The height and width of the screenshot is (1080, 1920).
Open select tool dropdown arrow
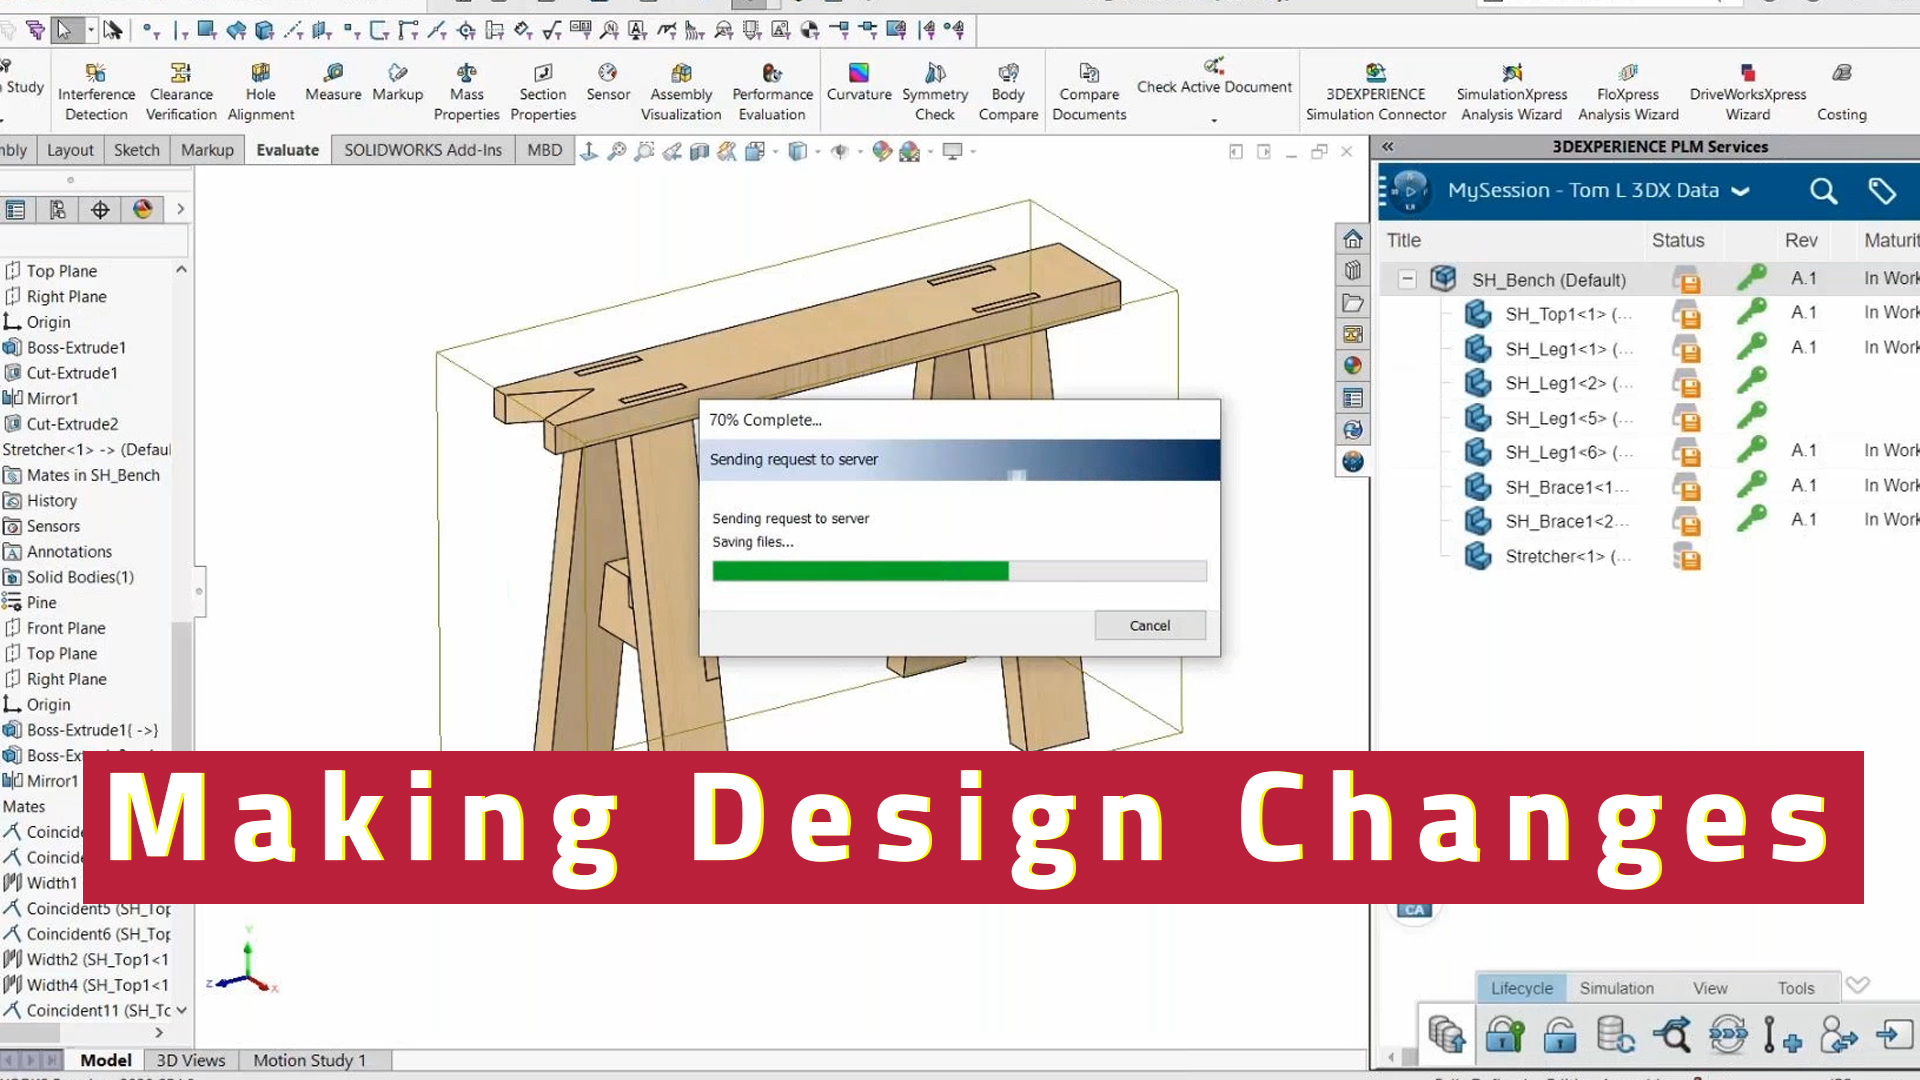(x=91, y=30)
